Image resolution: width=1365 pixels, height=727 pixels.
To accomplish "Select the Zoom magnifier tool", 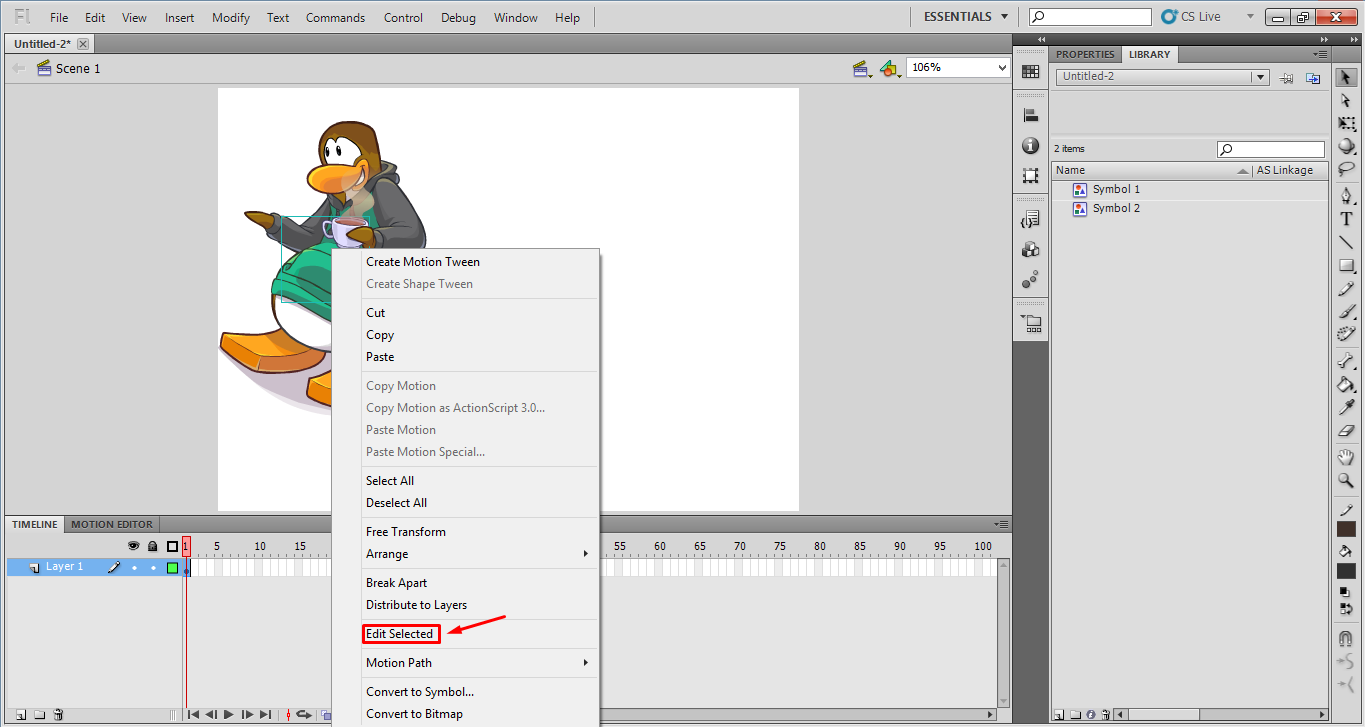I will pos(1346,480).
